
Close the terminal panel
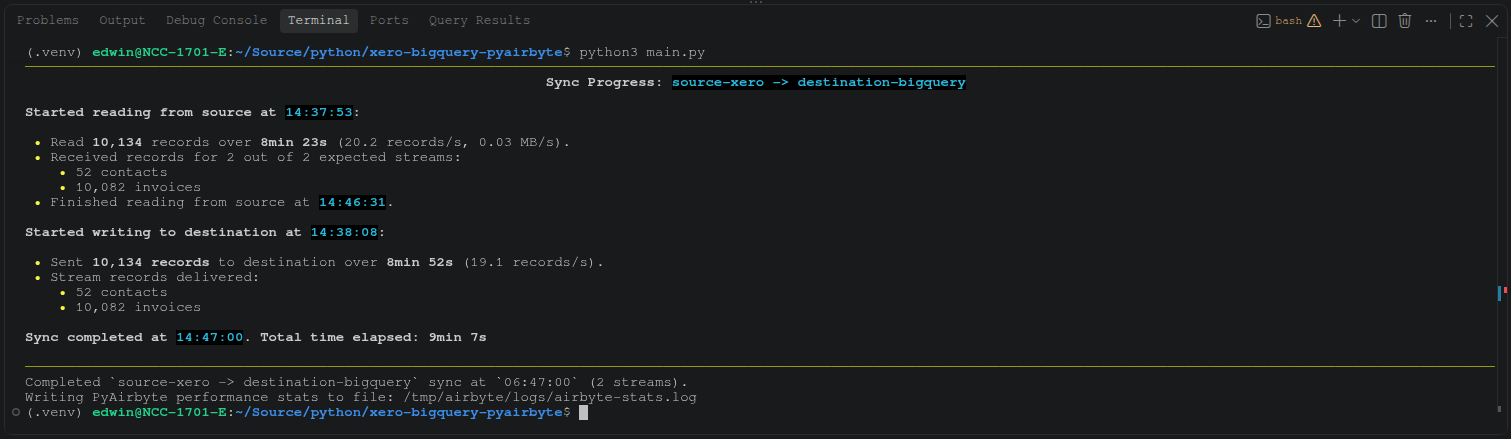coord(1491,20)
